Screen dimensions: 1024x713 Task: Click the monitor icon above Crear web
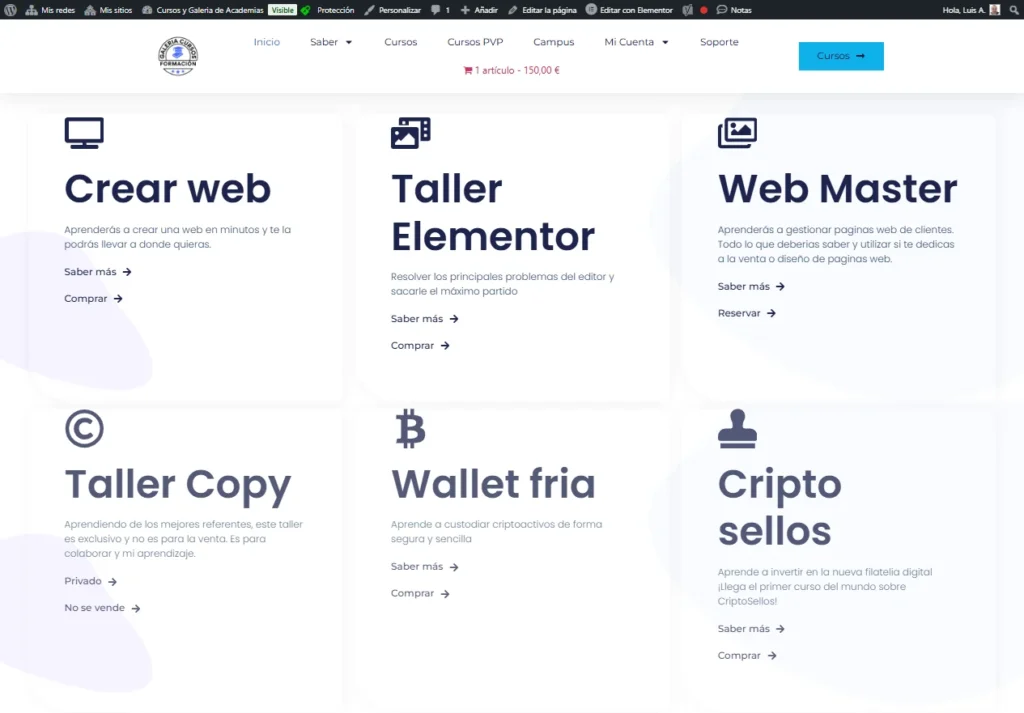click(x=84, y=133)
